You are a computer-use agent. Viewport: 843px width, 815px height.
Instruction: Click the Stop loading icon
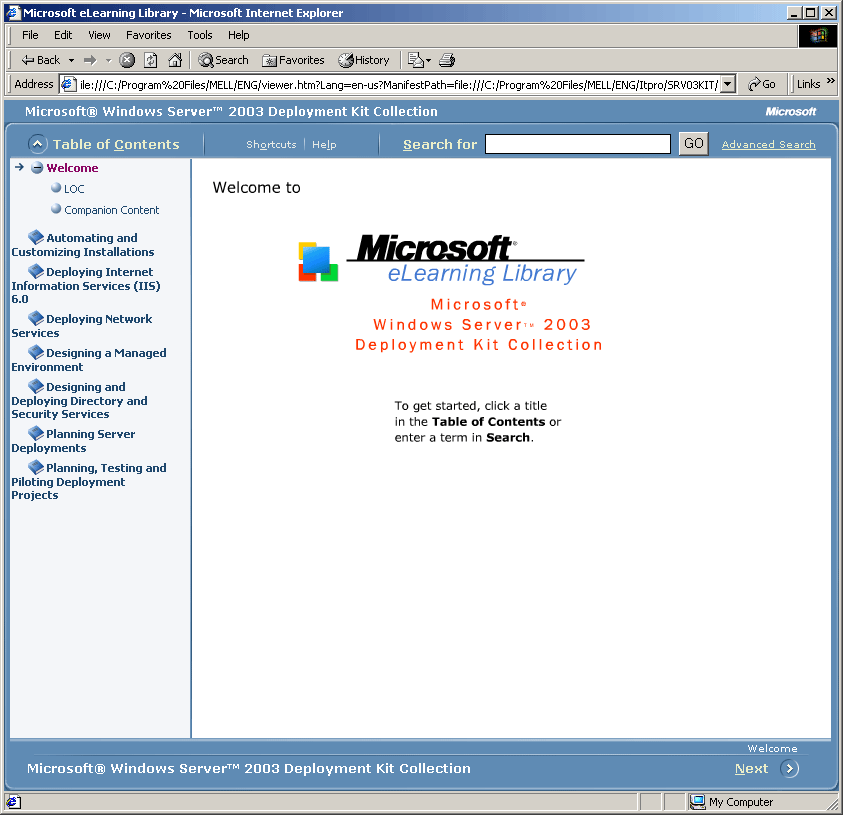tap(127, 60)
